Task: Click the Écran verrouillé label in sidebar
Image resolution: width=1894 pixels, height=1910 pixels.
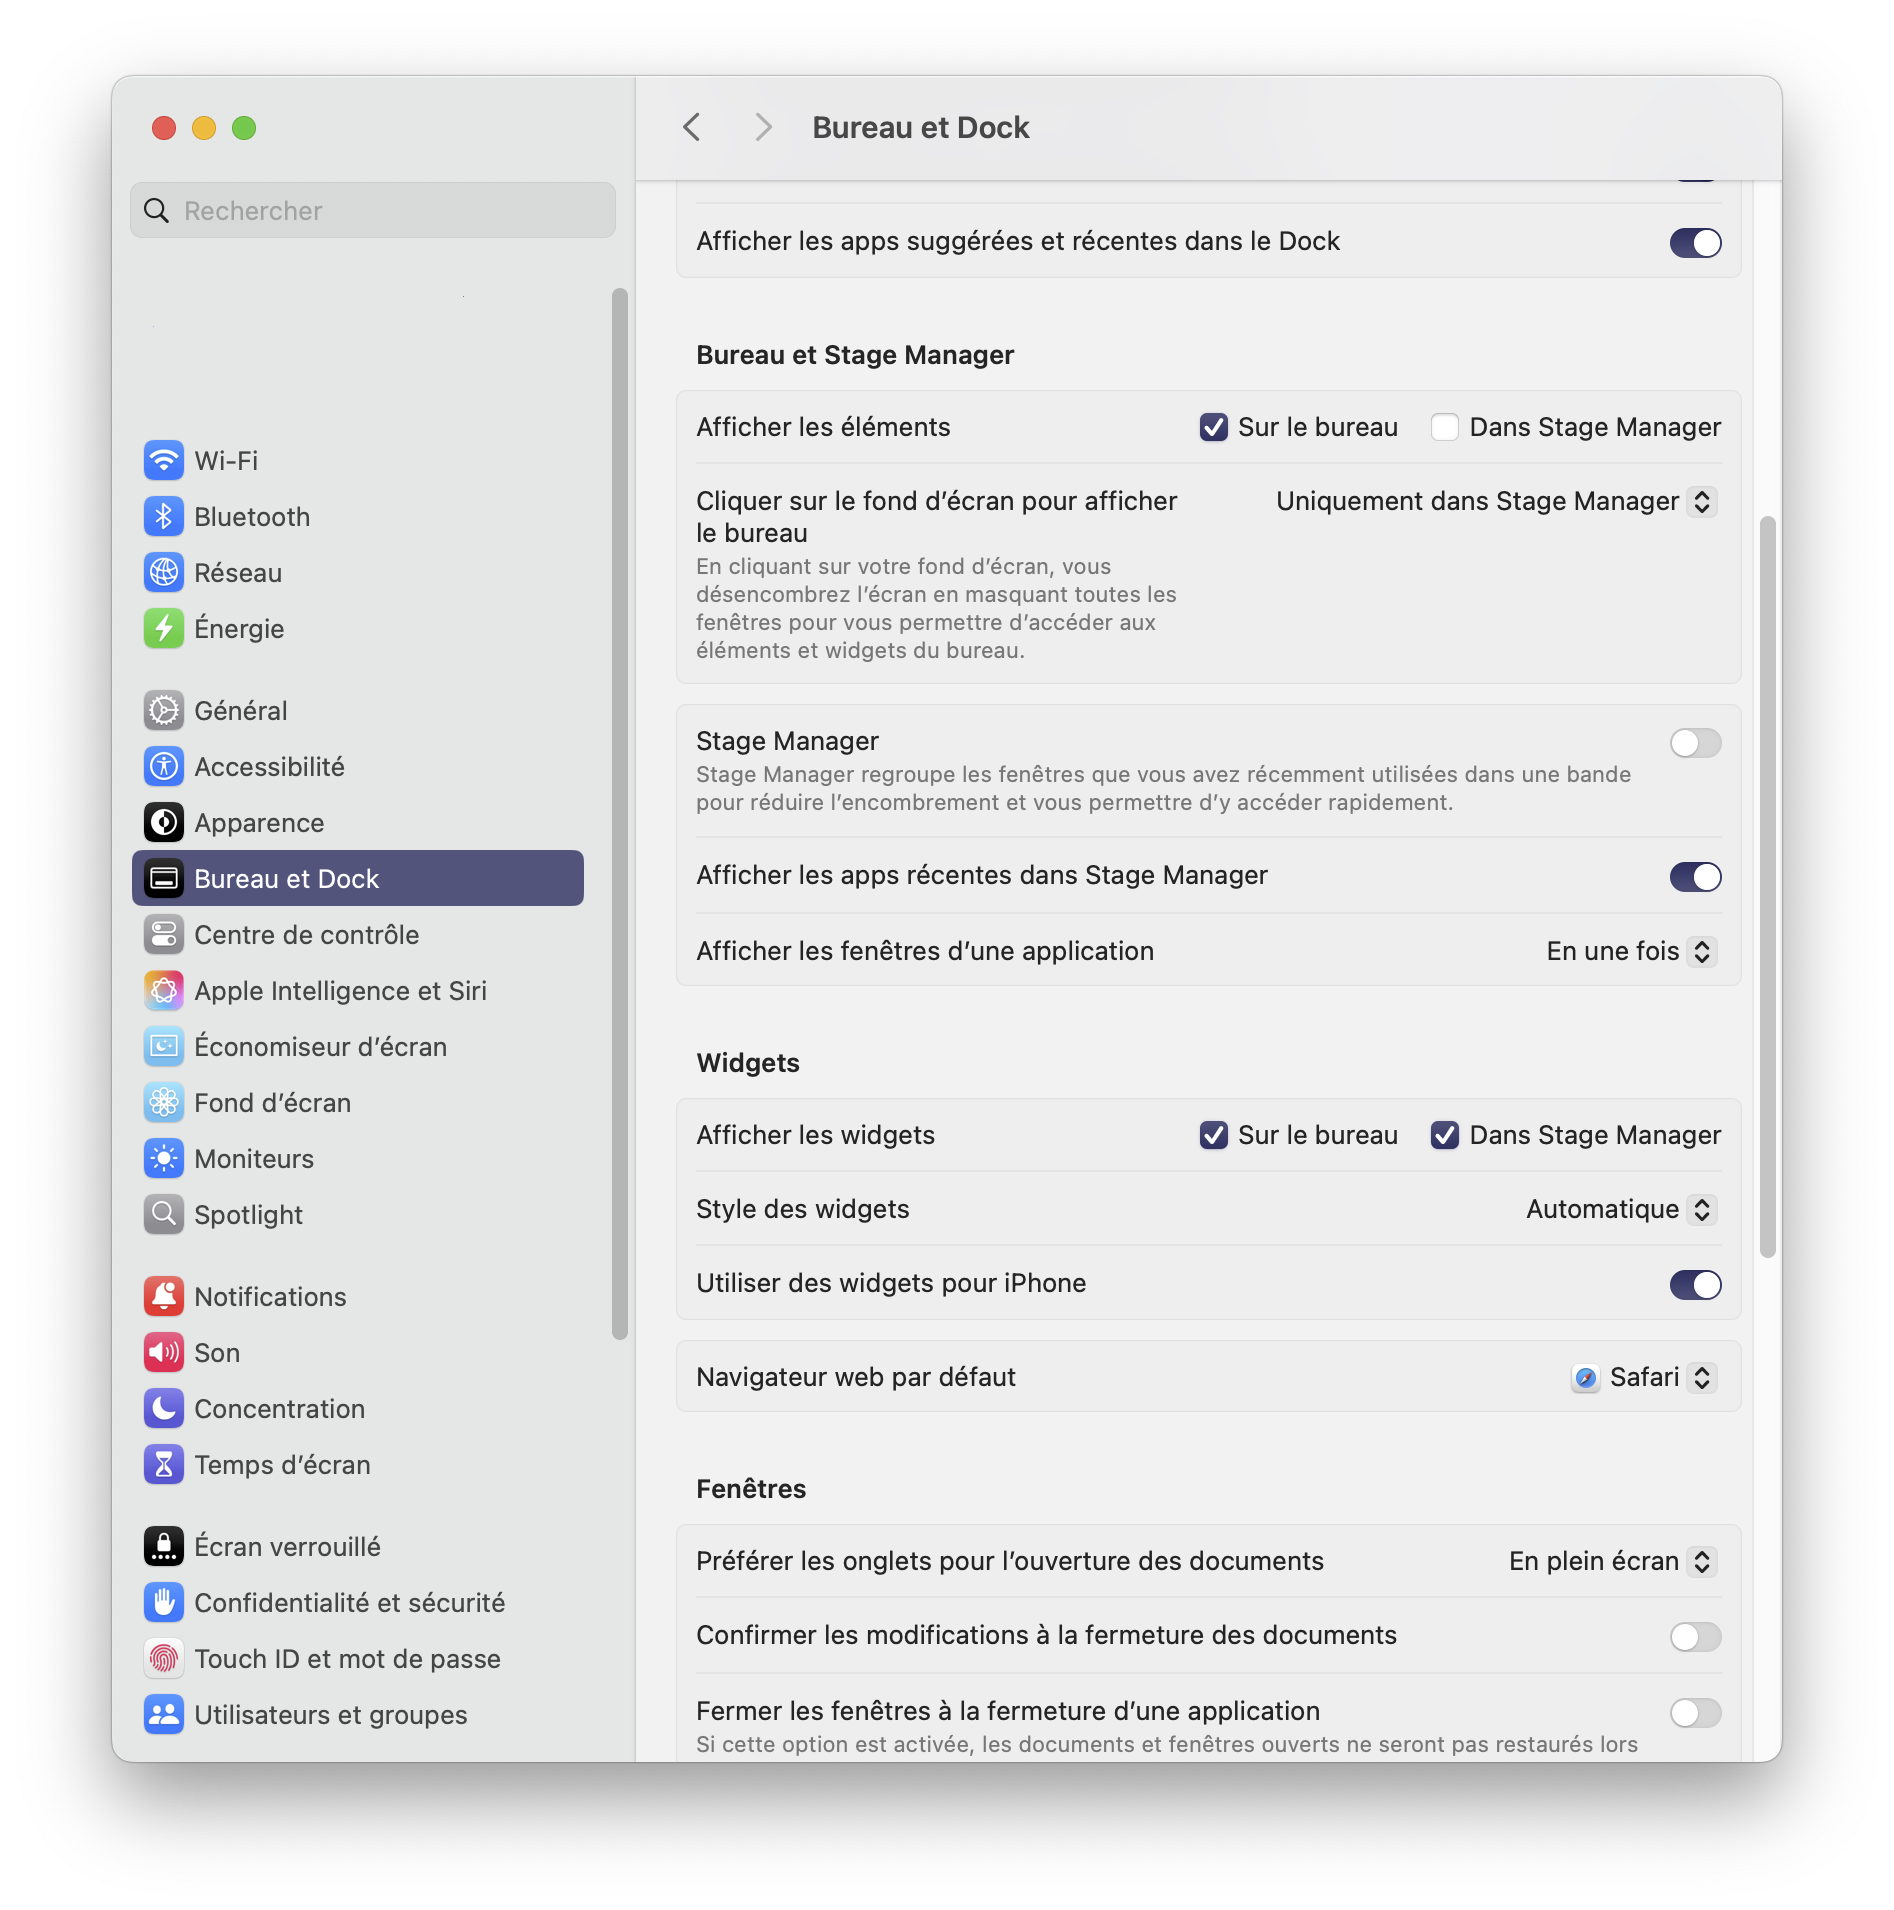Action: (288, 1547)
